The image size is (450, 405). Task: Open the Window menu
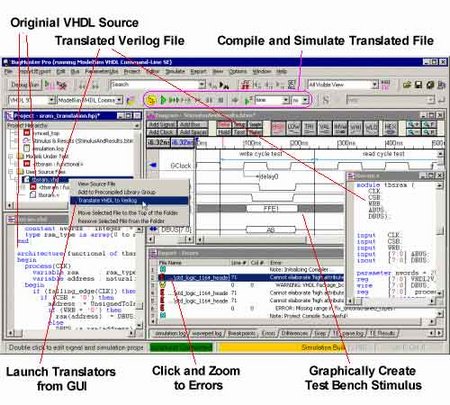click(262, 71)
